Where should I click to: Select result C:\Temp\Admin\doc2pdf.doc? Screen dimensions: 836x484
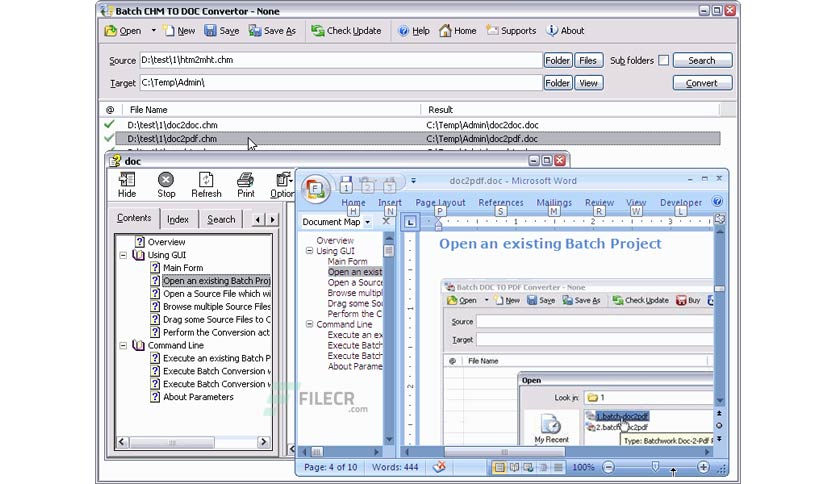tap(482, 139)
